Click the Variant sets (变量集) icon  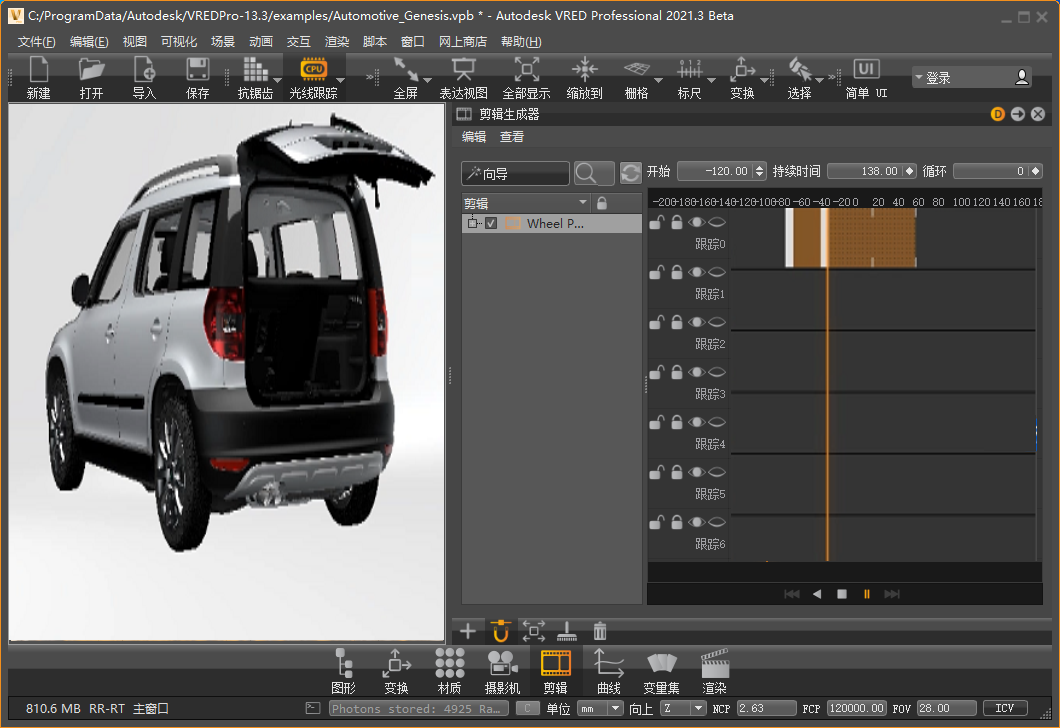point(661,663)
